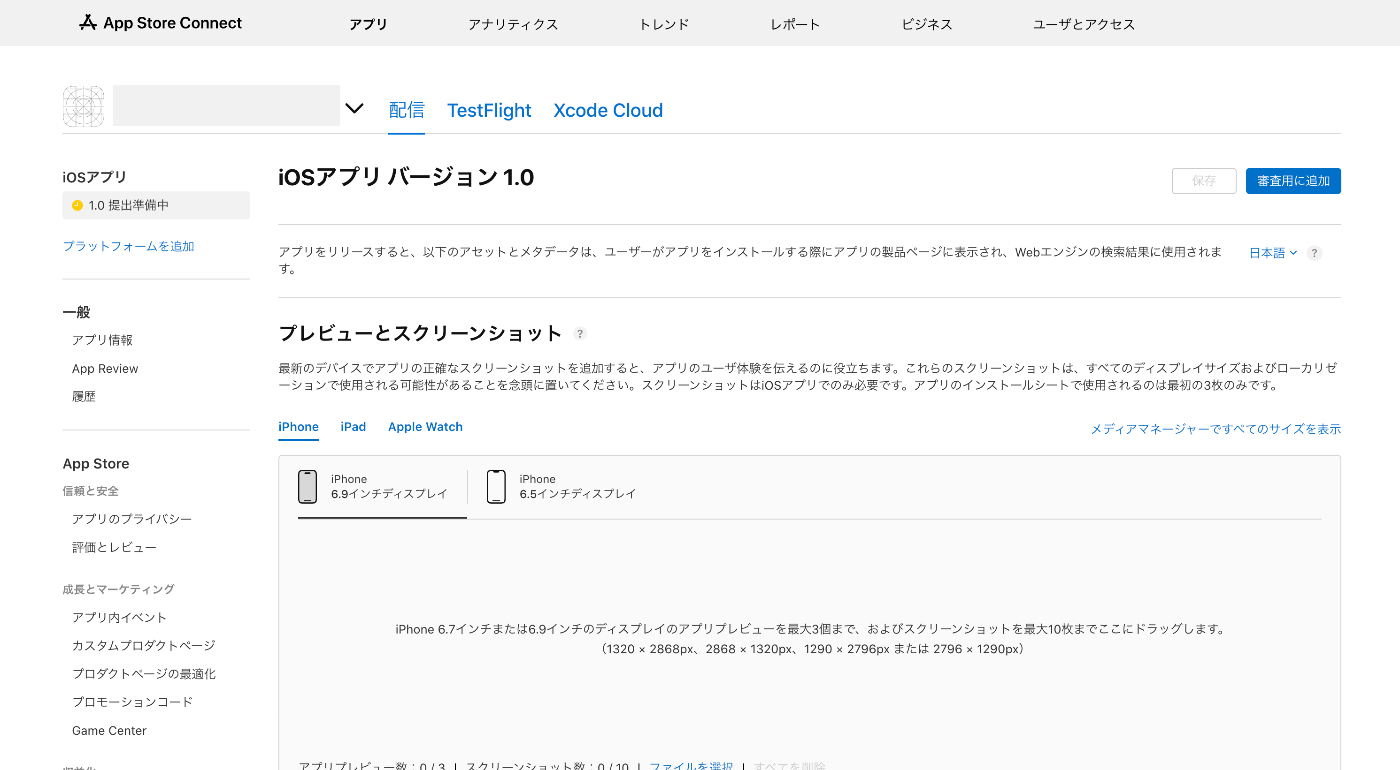The height and width of the screenshot is (770, 1400).
Task: Open help icon beside 日本語 language selector
Action: pos(1315,253)
